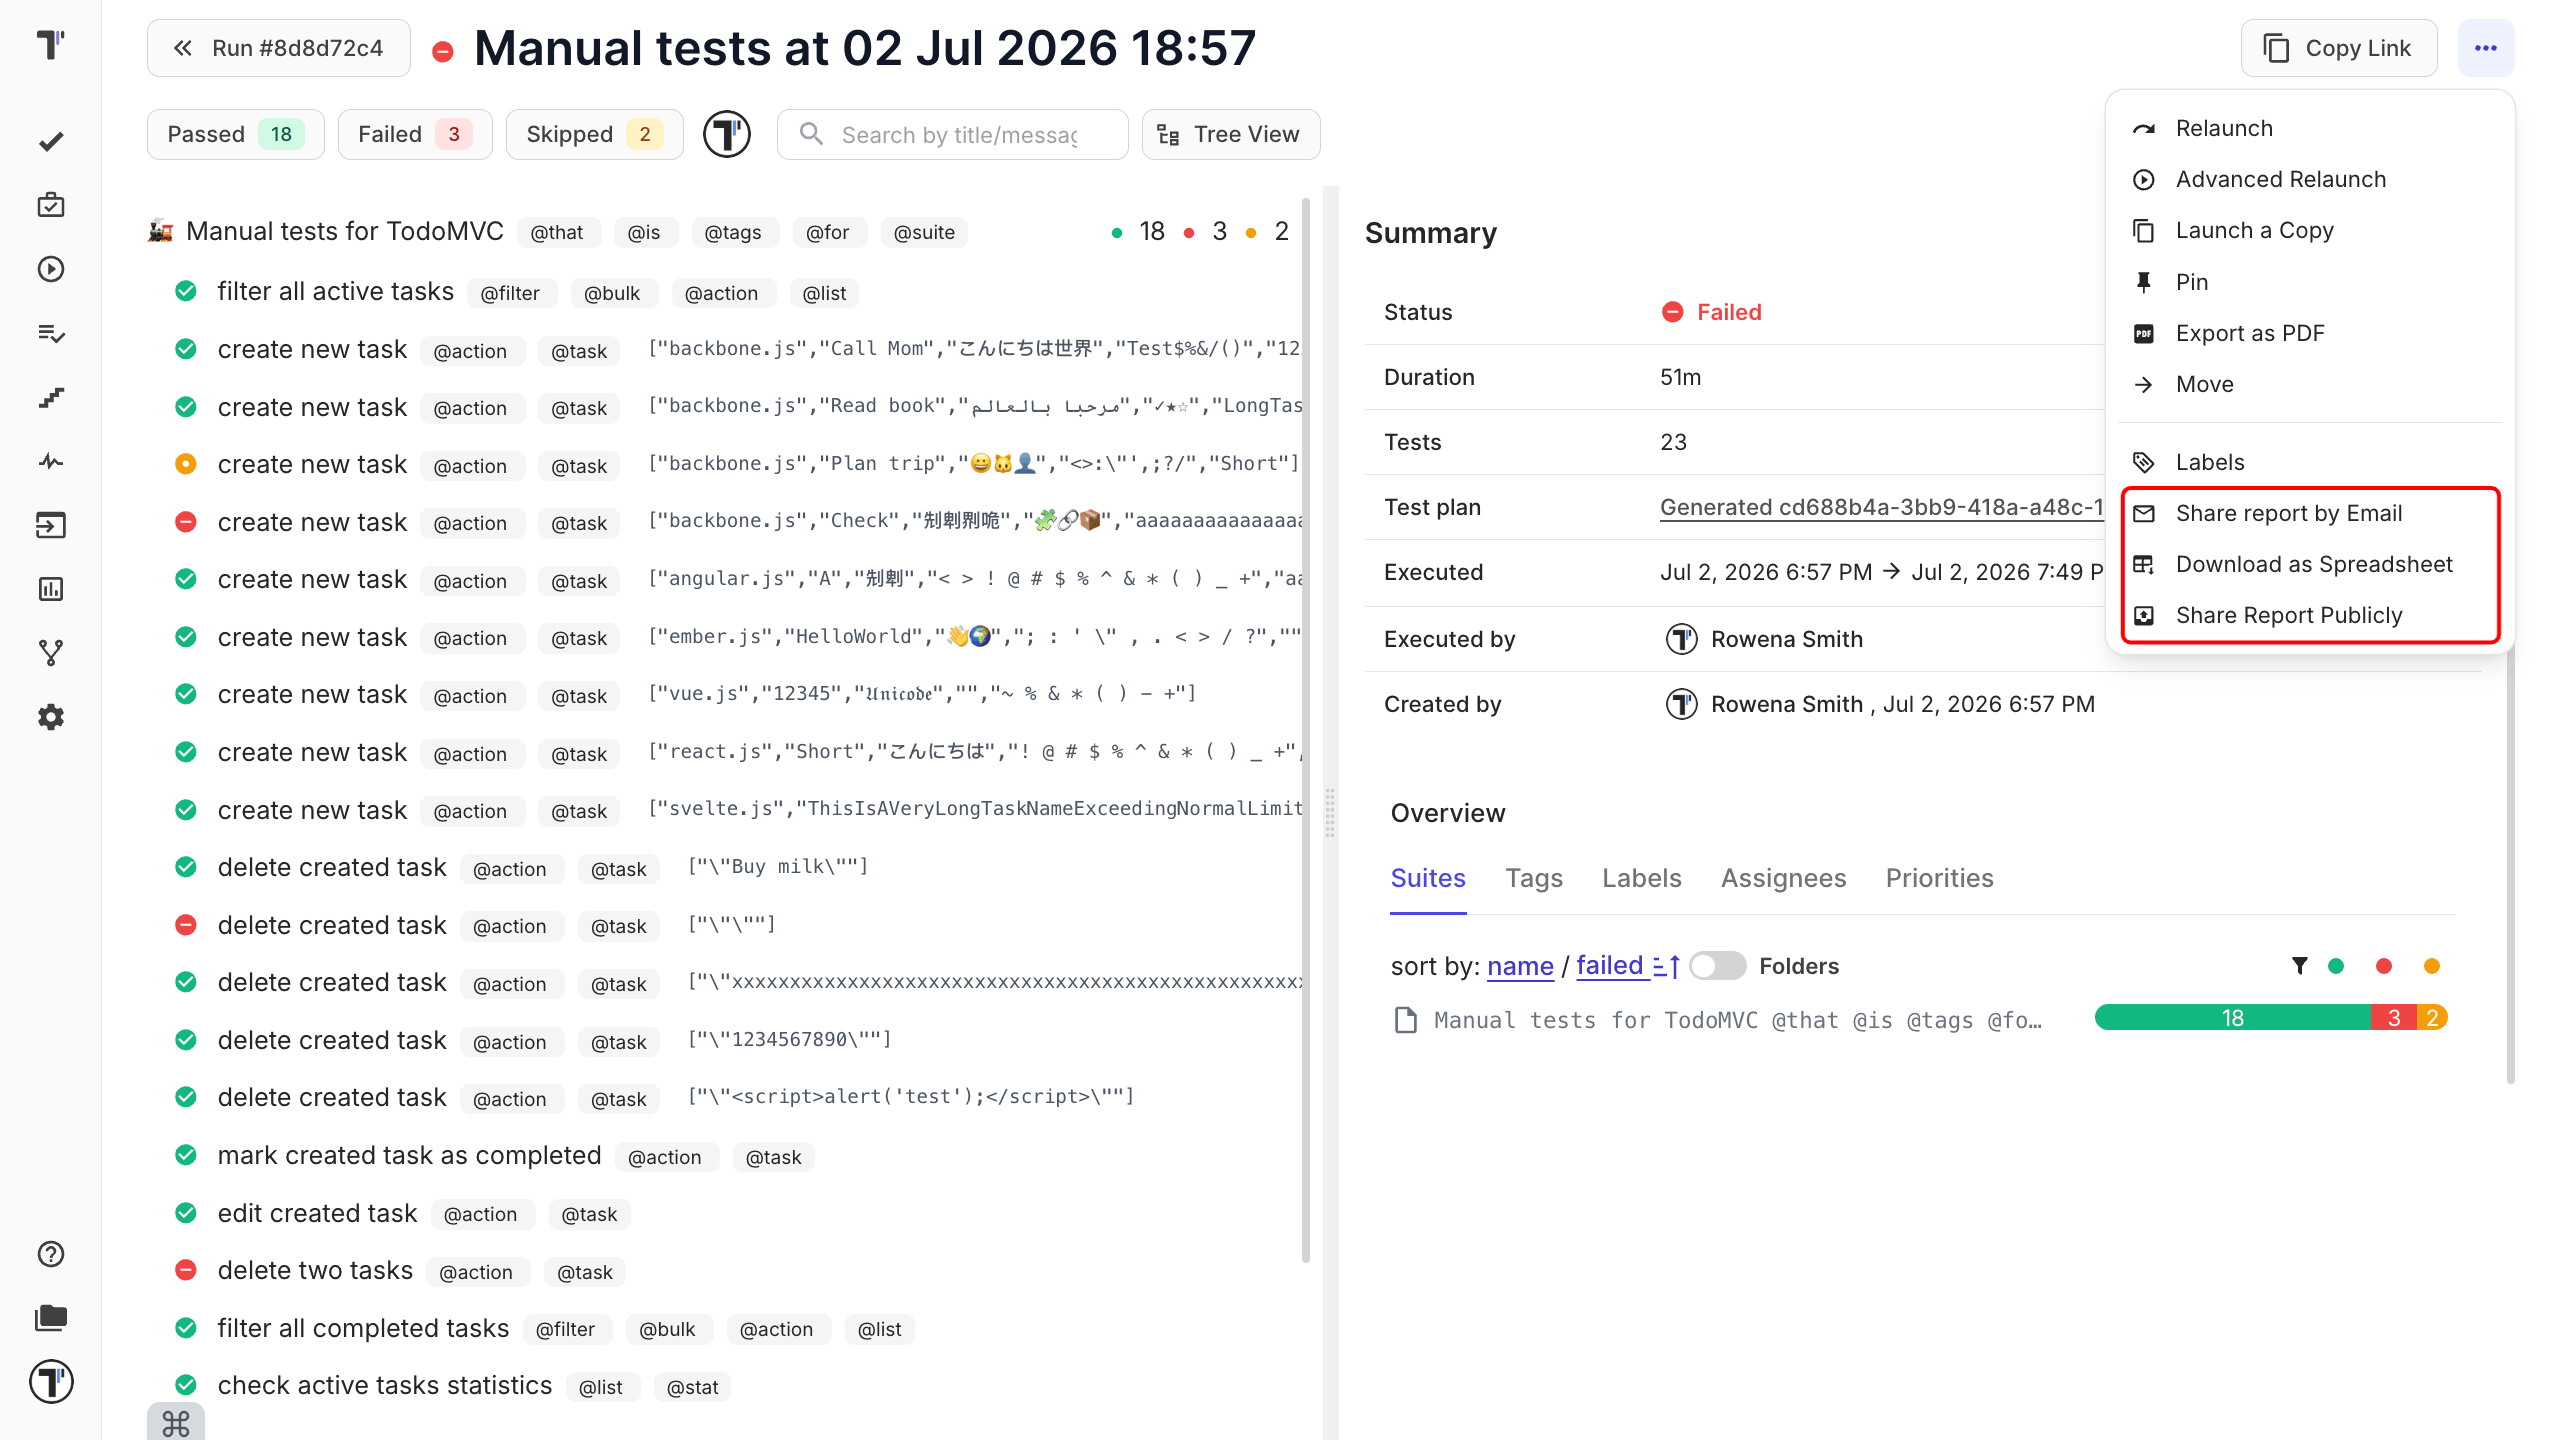This screenshot has height=1440, width=2560.
Task: Go back via Run #8d8d72c4 button
Action: click(279, 48)
